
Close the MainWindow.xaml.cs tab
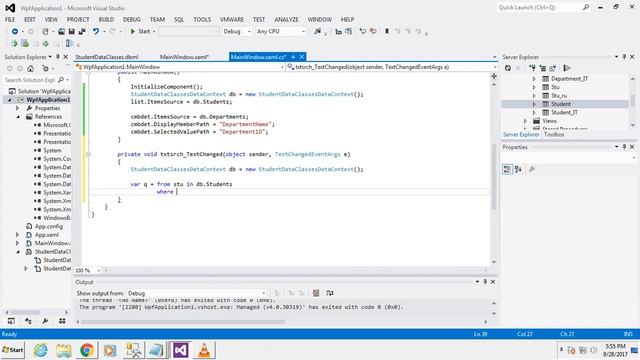[x=302, y=57]
